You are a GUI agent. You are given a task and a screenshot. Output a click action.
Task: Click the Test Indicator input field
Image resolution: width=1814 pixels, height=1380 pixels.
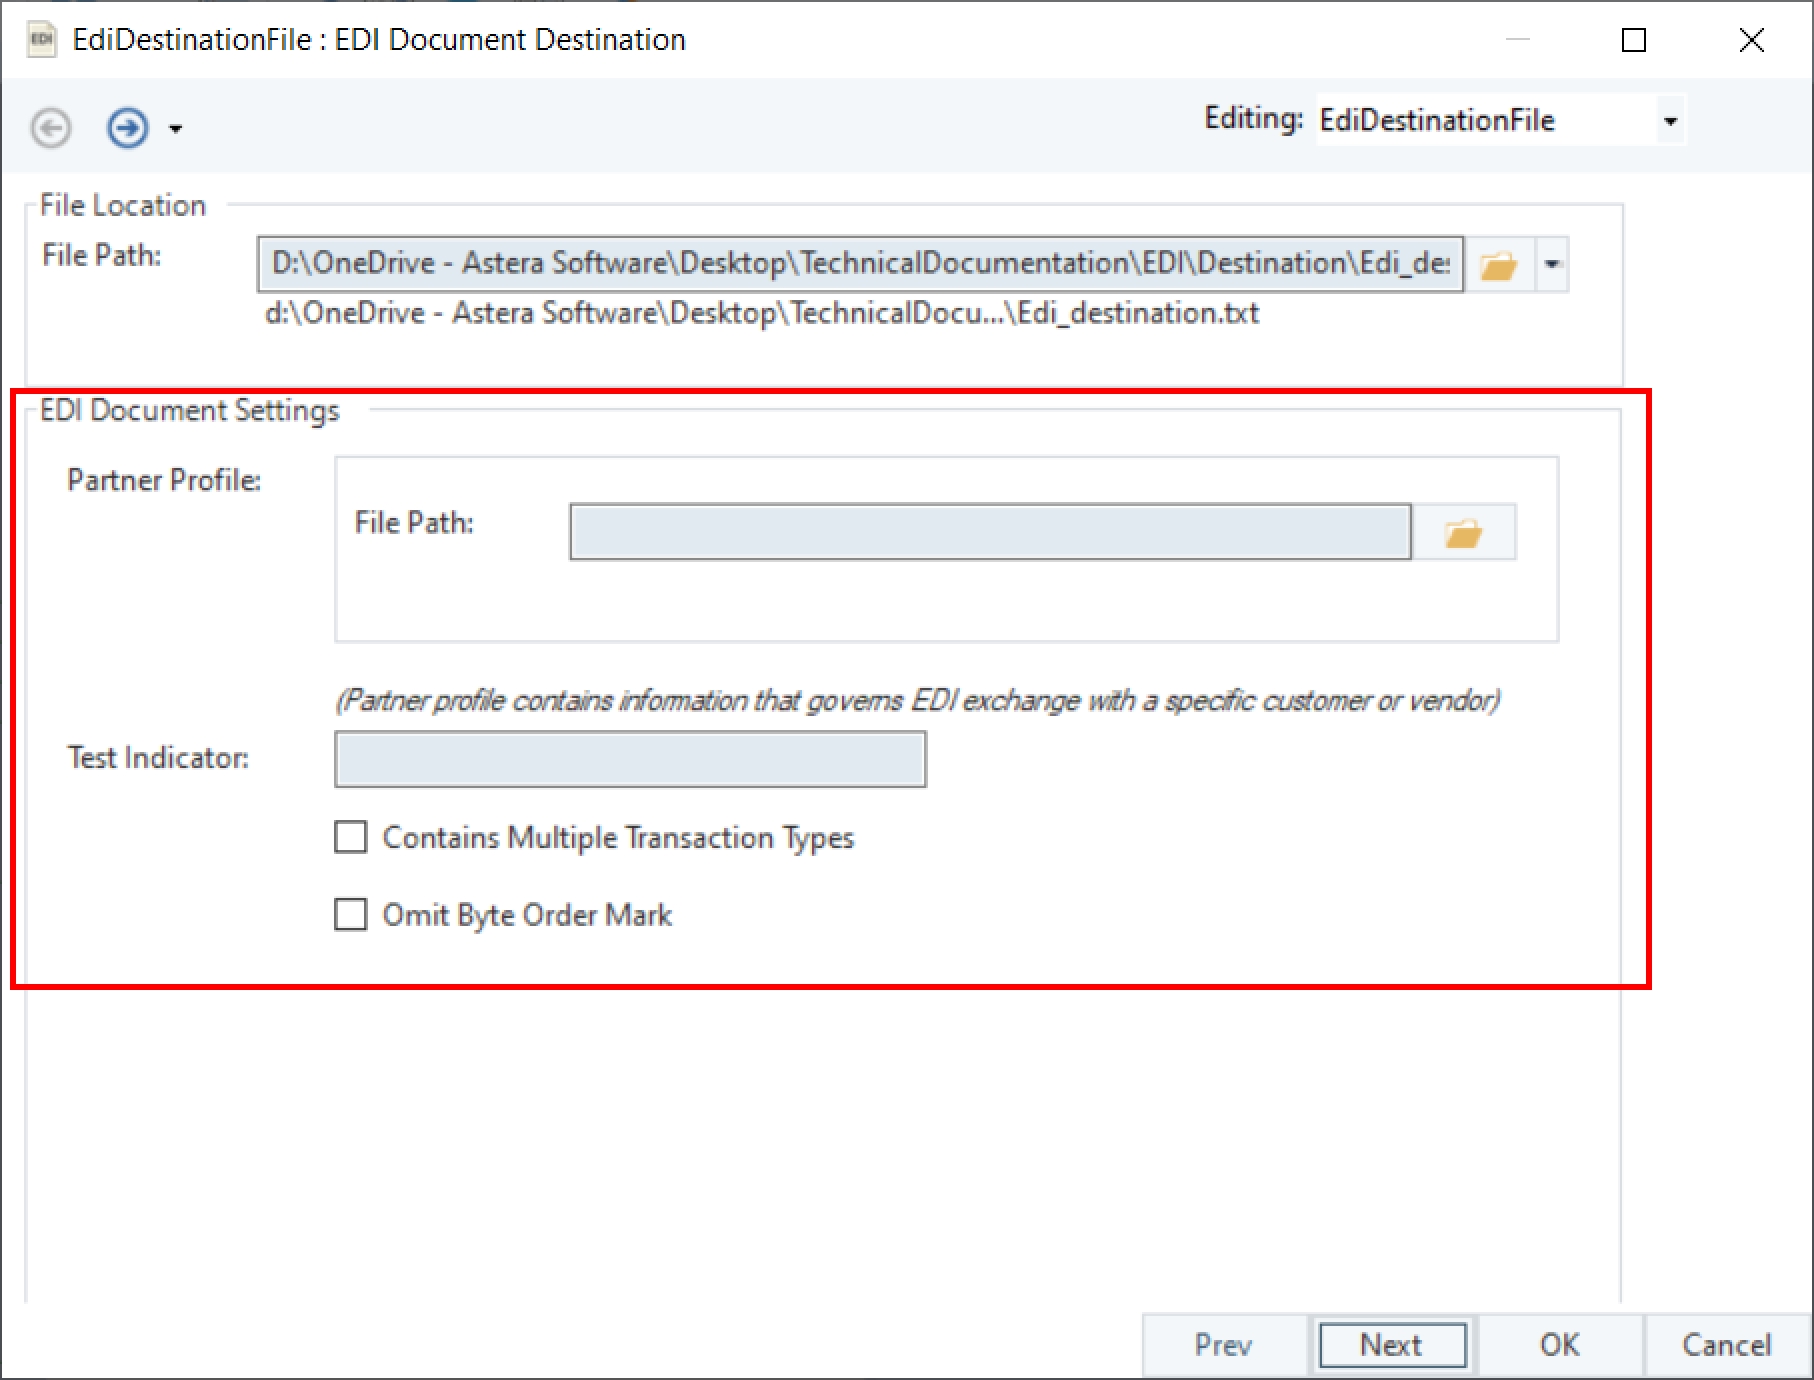click(x=630, y=759)
